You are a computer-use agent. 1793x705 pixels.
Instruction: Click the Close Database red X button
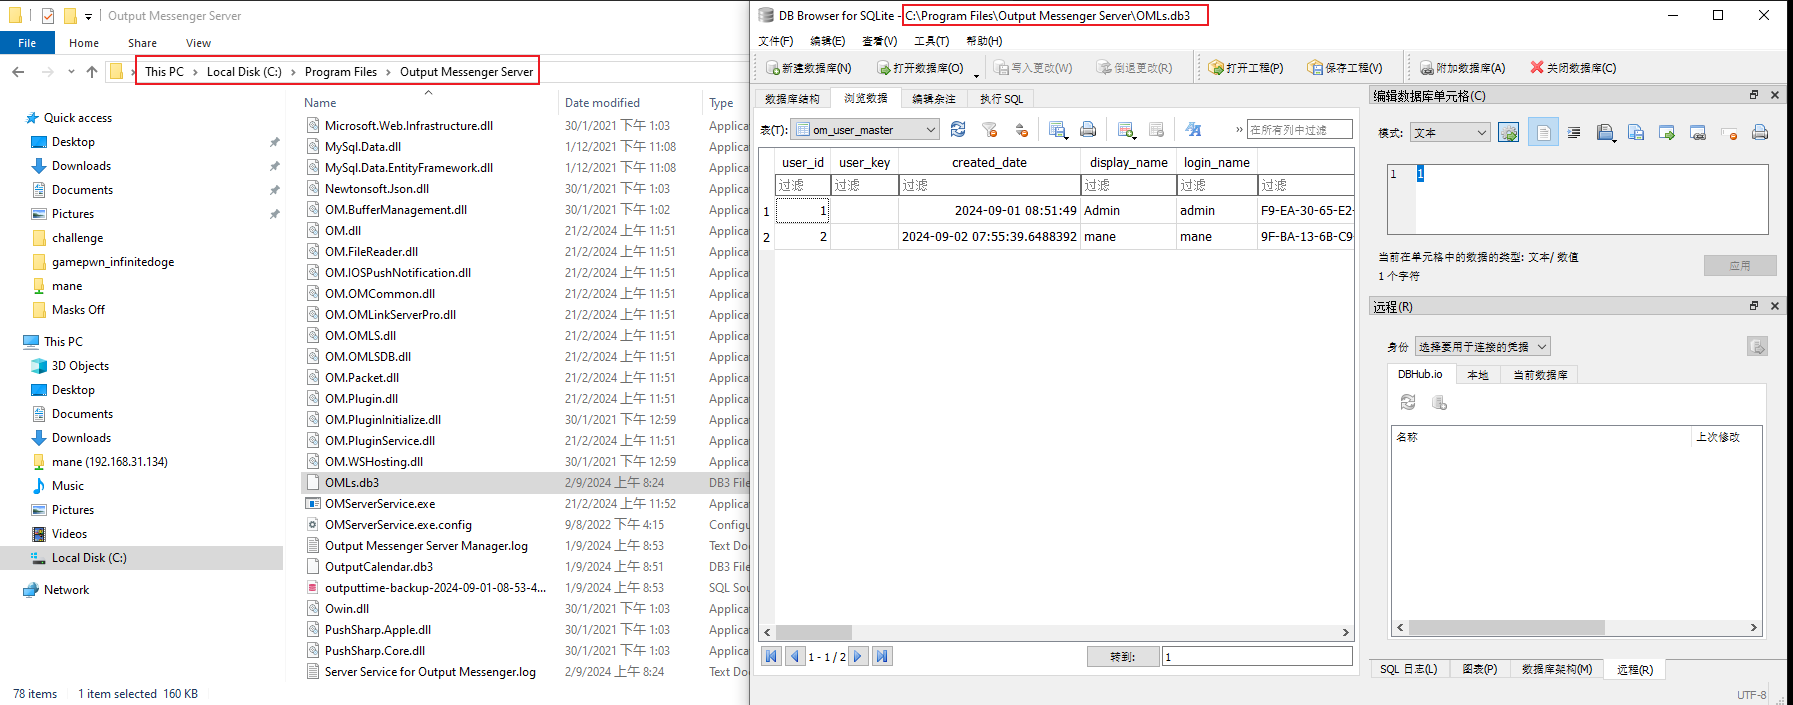coord(1573,68)
